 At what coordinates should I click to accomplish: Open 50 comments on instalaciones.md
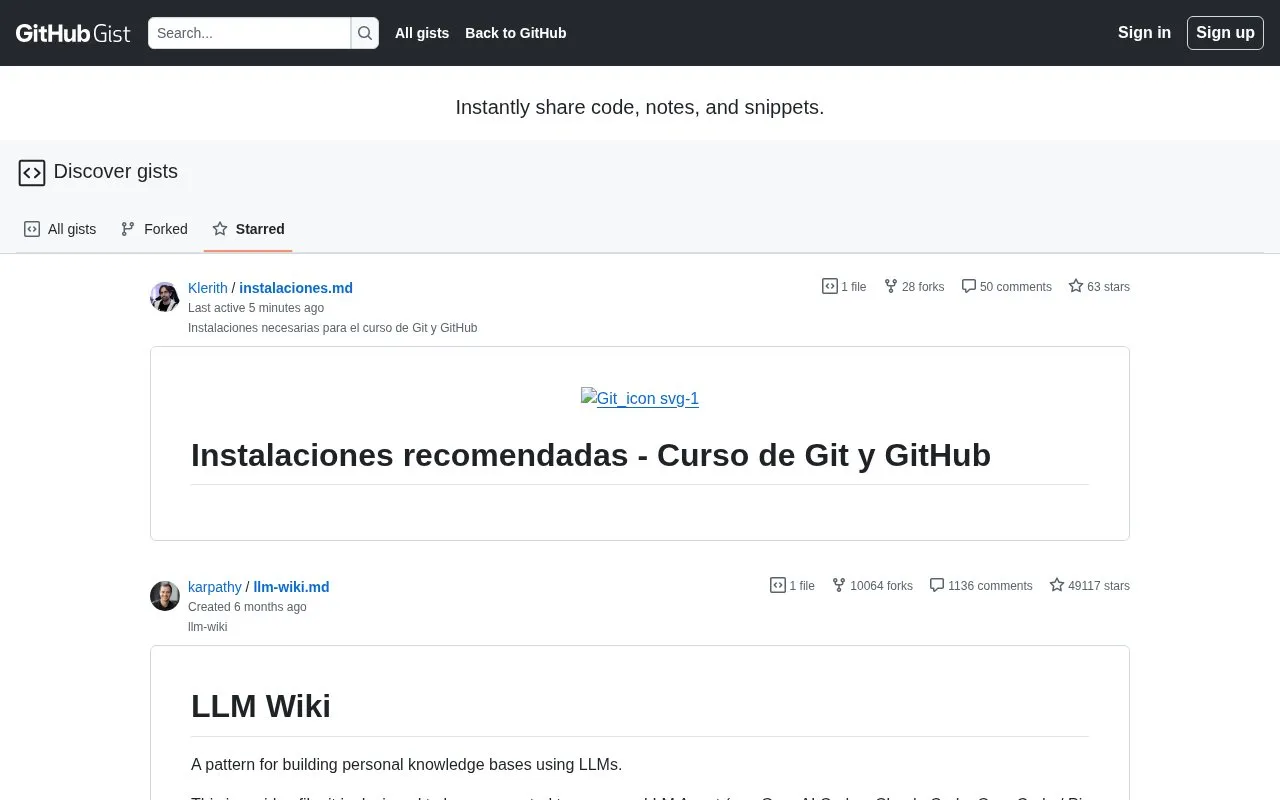coord(1006,287)
